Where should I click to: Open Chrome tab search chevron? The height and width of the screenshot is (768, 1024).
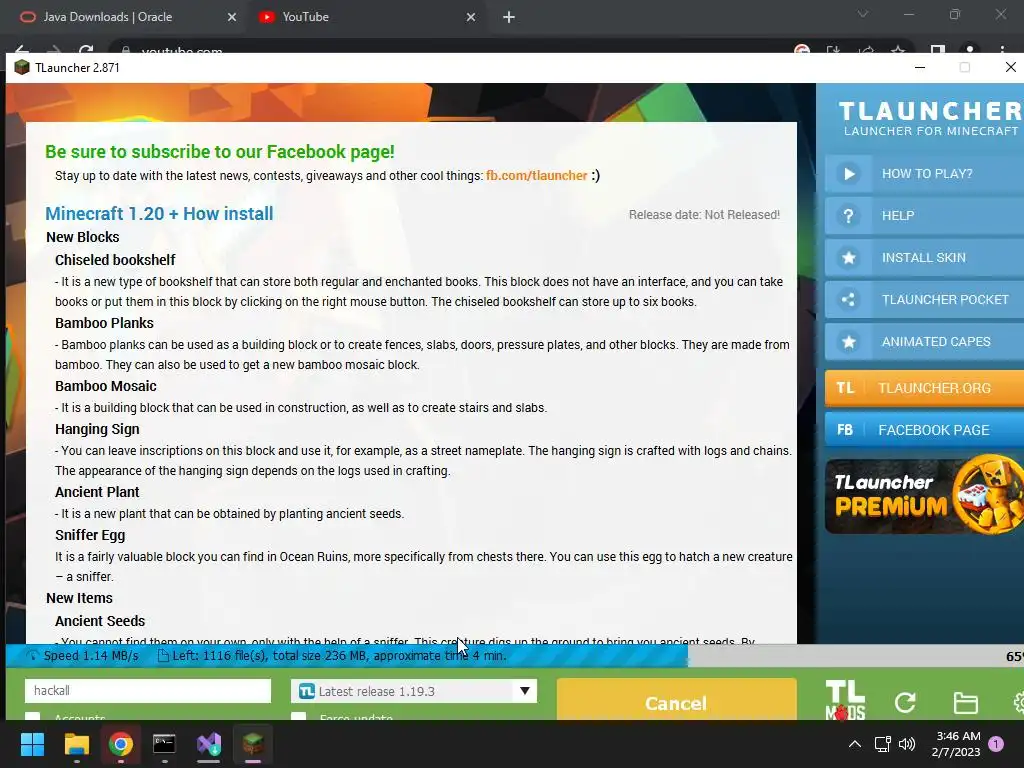coord(863,14)
